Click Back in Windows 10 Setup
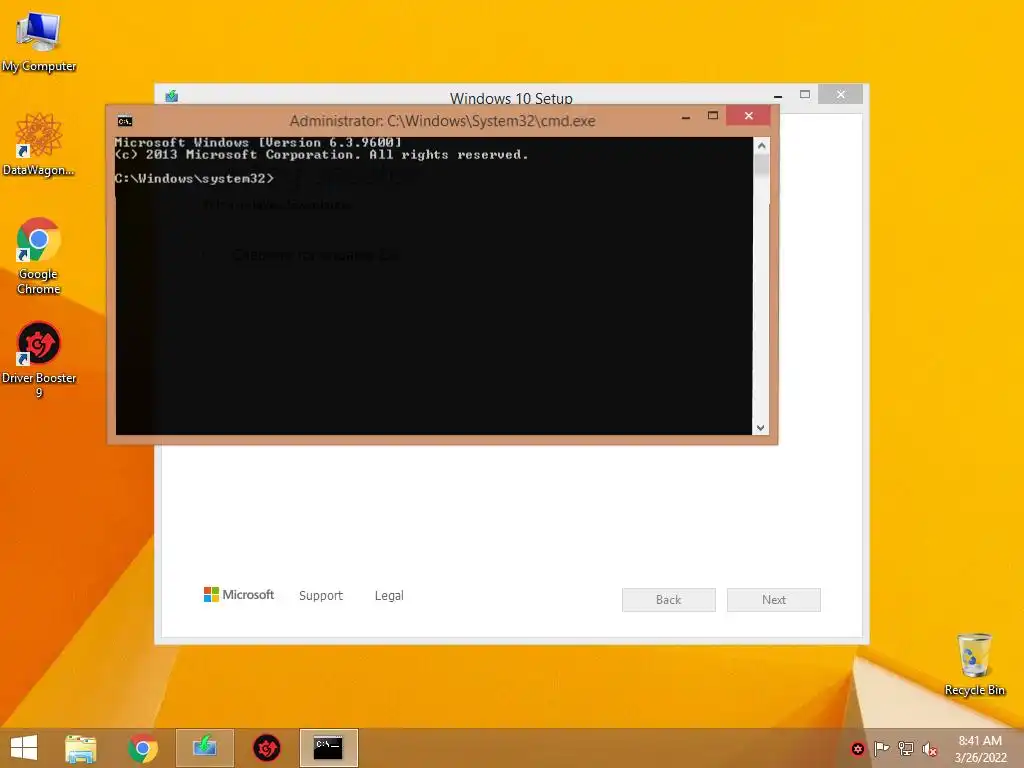 [x=669, y=600]
